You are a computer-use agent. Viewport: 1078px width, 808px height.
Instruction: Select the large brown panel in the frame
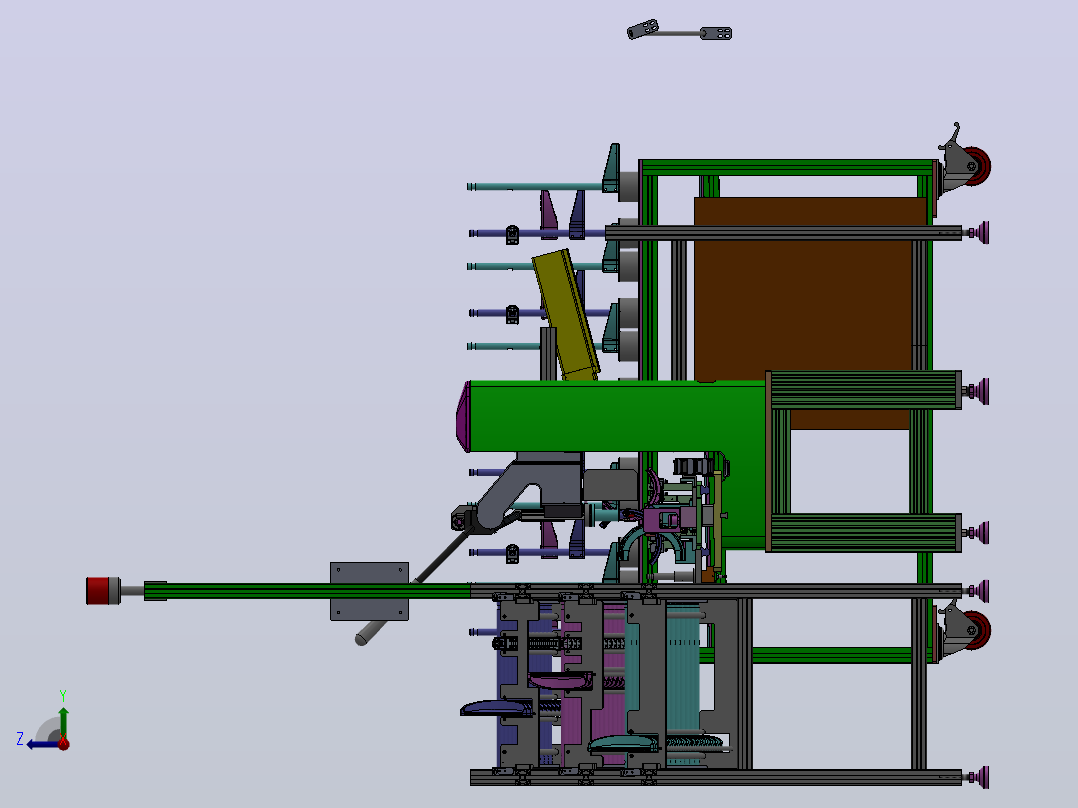pyautogui.click(x=804, y=303)
